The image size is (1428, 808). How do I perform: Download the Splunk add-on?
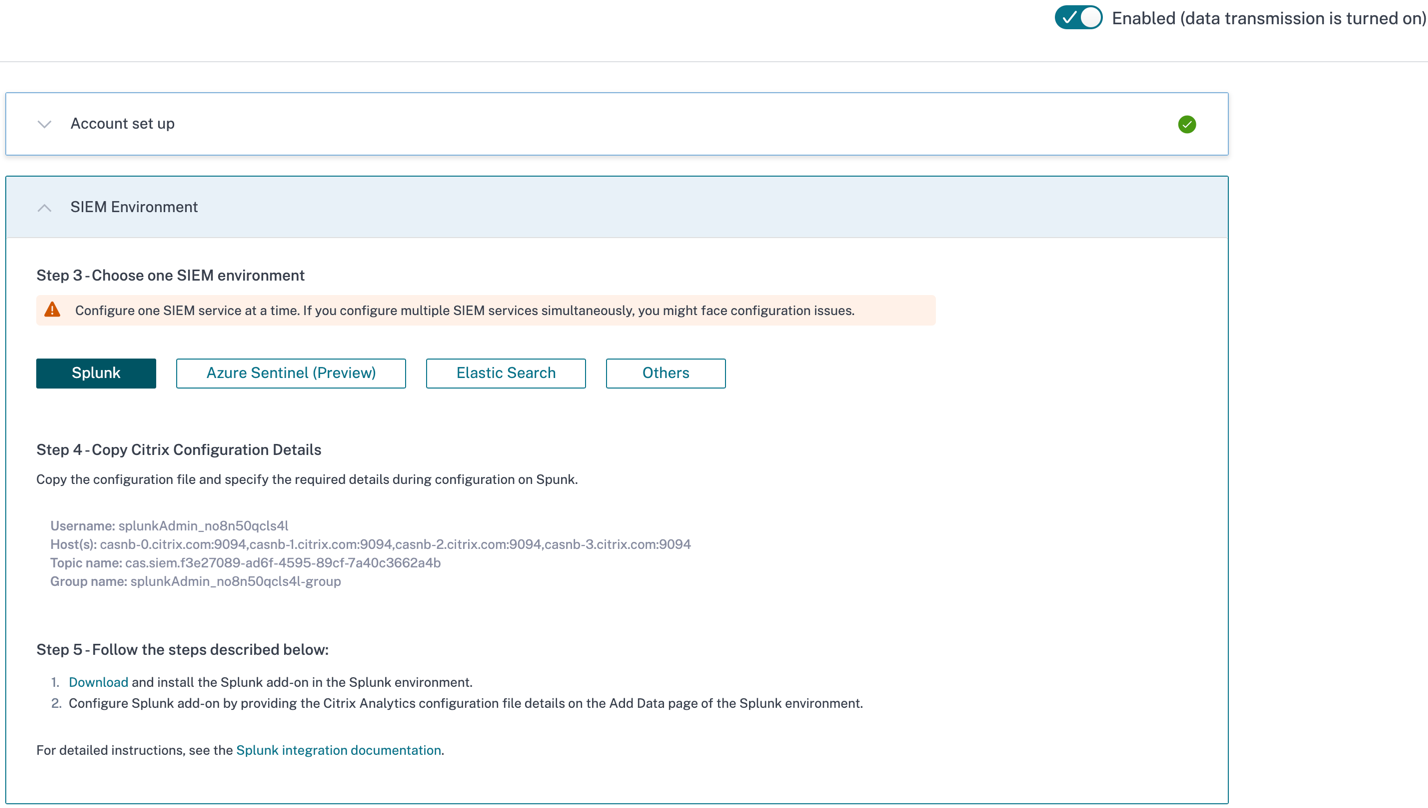(x=98, y=682)
